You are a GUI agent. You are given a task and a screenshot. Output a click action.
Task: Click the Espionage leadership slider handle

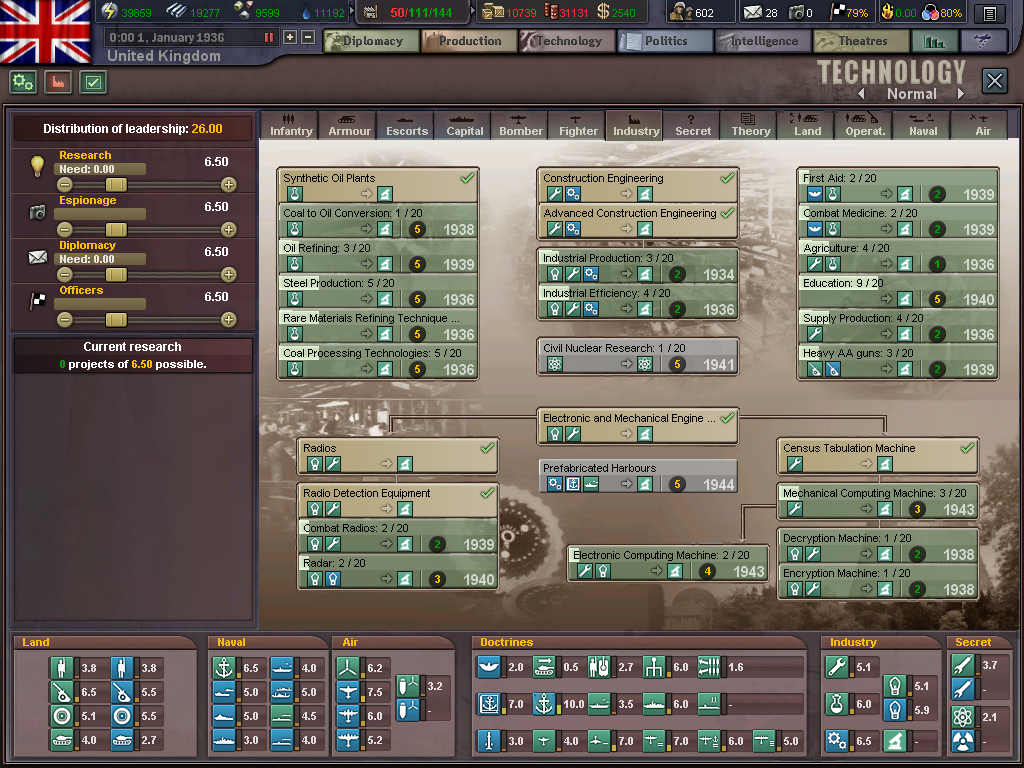click(116, 230)
